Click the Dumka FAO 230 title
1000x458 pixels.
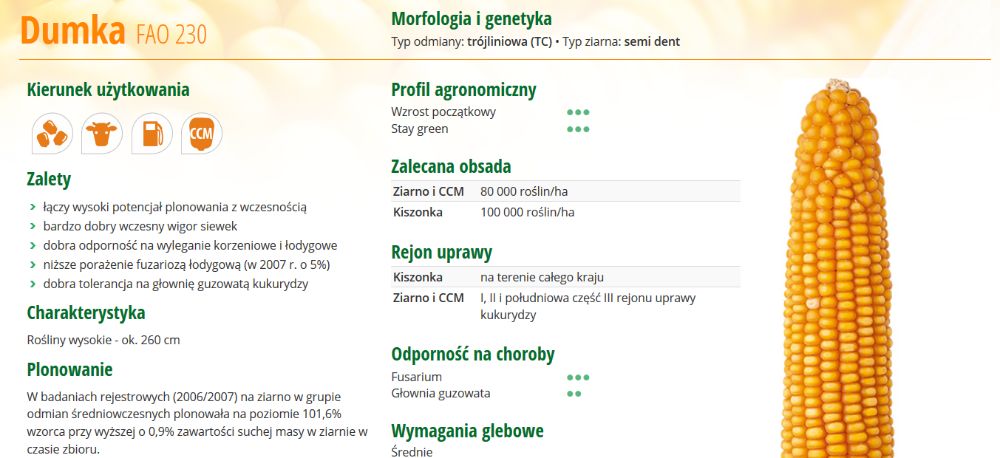coord(114,30)
